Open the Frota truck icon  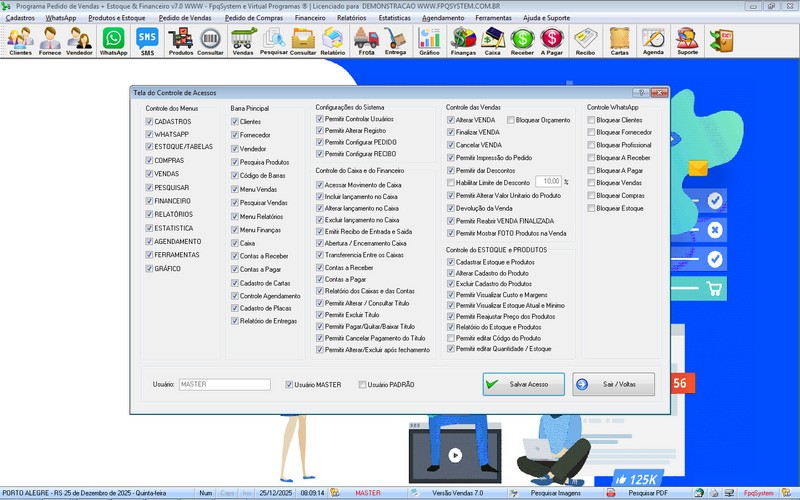366,41
